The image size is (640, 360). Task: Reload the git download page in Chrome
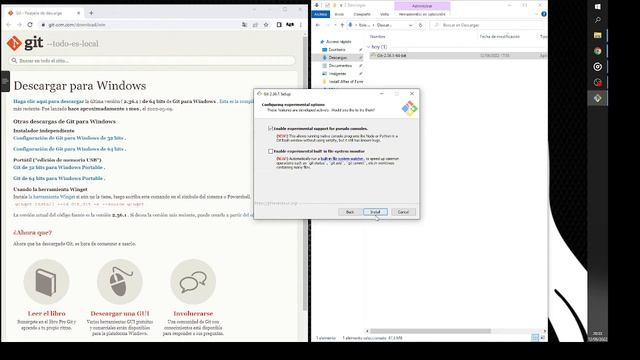pos(30,24)
